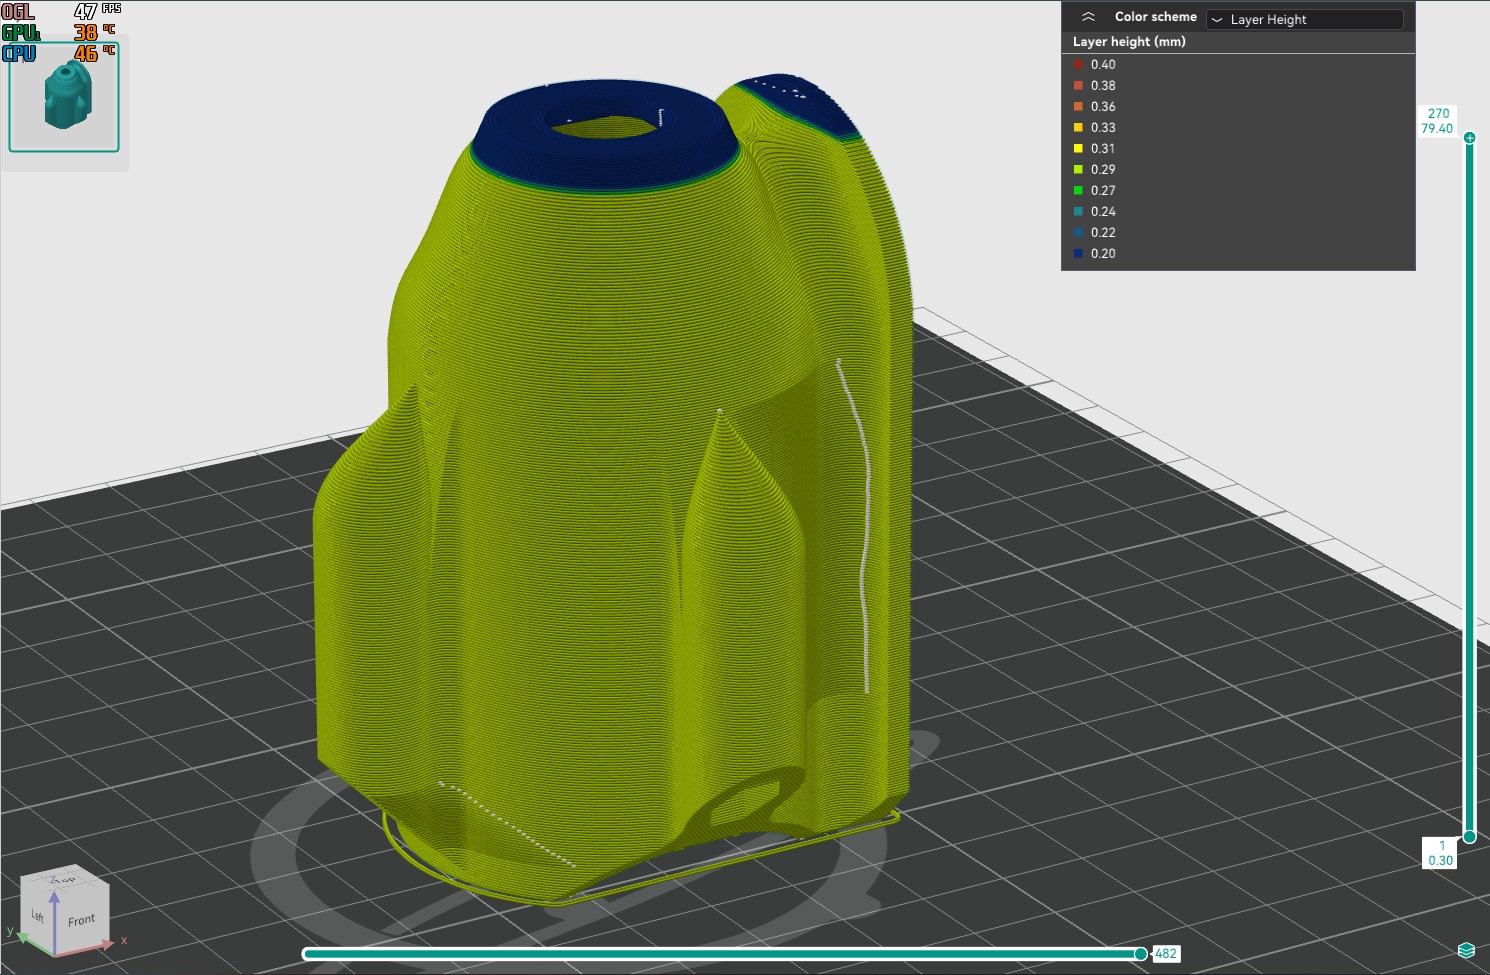1490x975 pixels.
Task: Click the 482 move count label
Action: (x=1166, y=954)
